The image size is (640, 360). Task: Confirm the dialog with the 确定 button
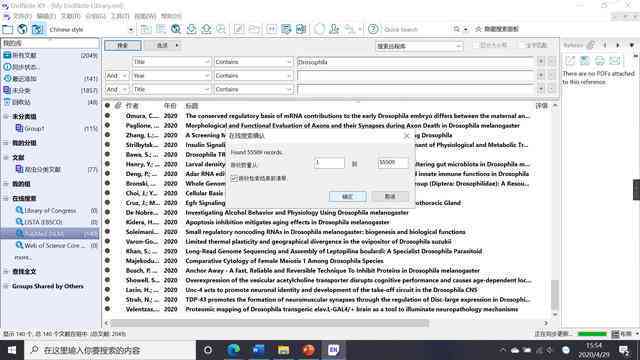coord(347,196)
